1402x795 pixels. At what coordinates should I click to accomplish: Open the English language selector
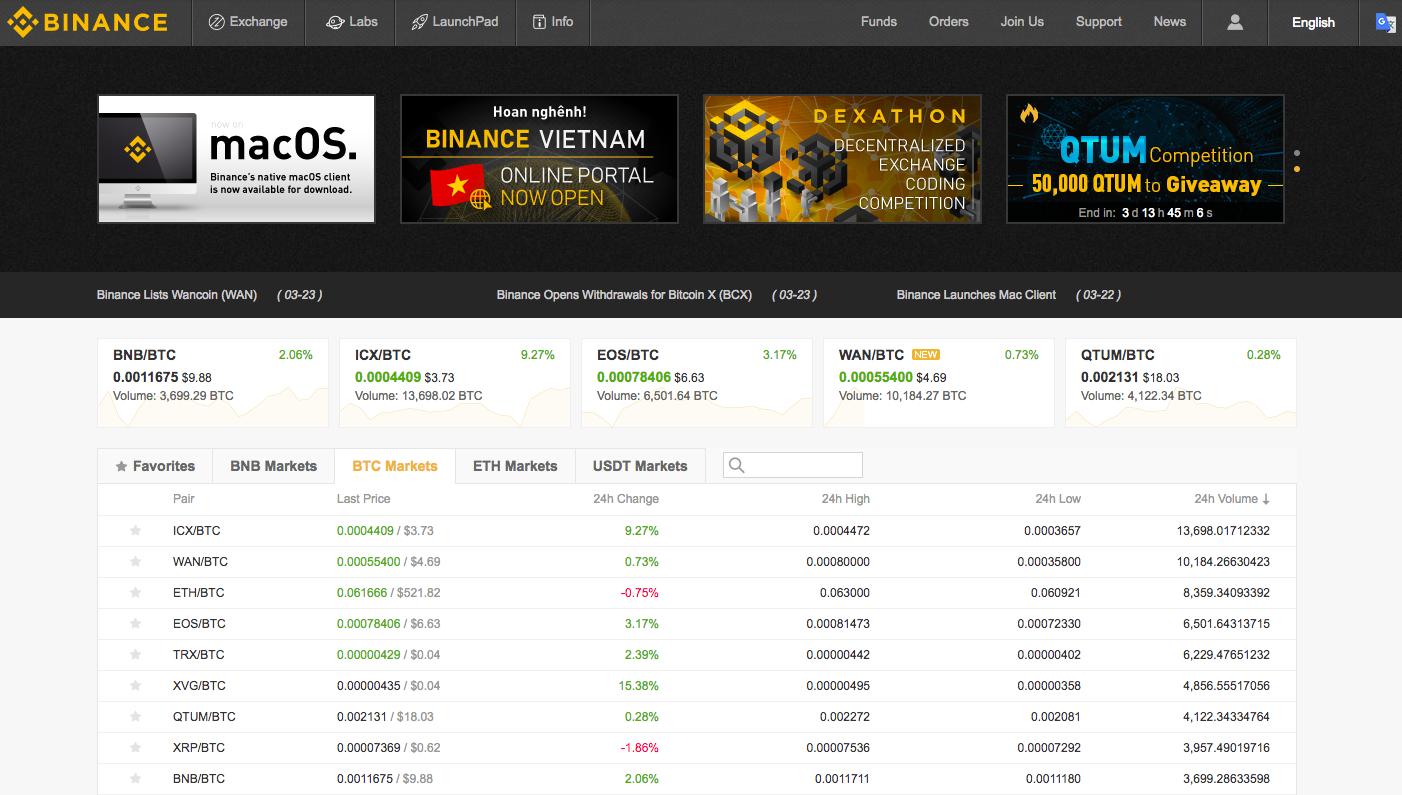(x=1313, y=22)
